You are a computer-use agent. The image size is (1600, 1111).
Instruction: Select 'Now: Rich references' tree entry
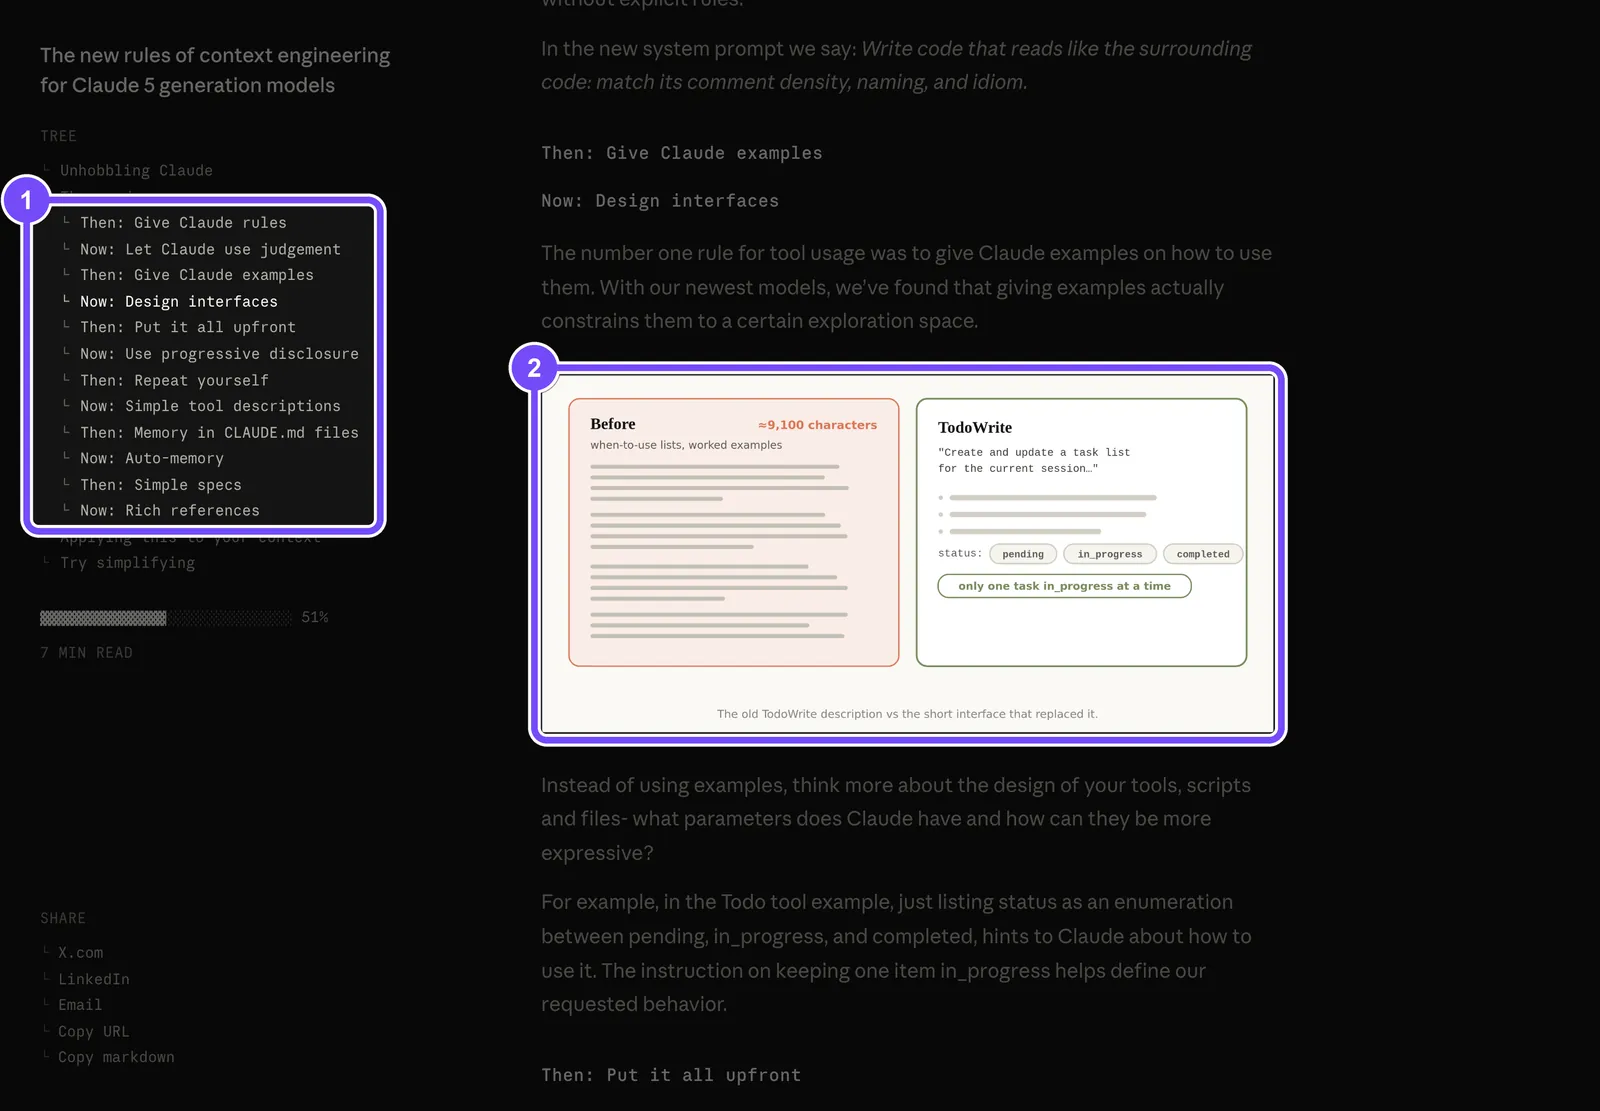click(x=170, y=510)
